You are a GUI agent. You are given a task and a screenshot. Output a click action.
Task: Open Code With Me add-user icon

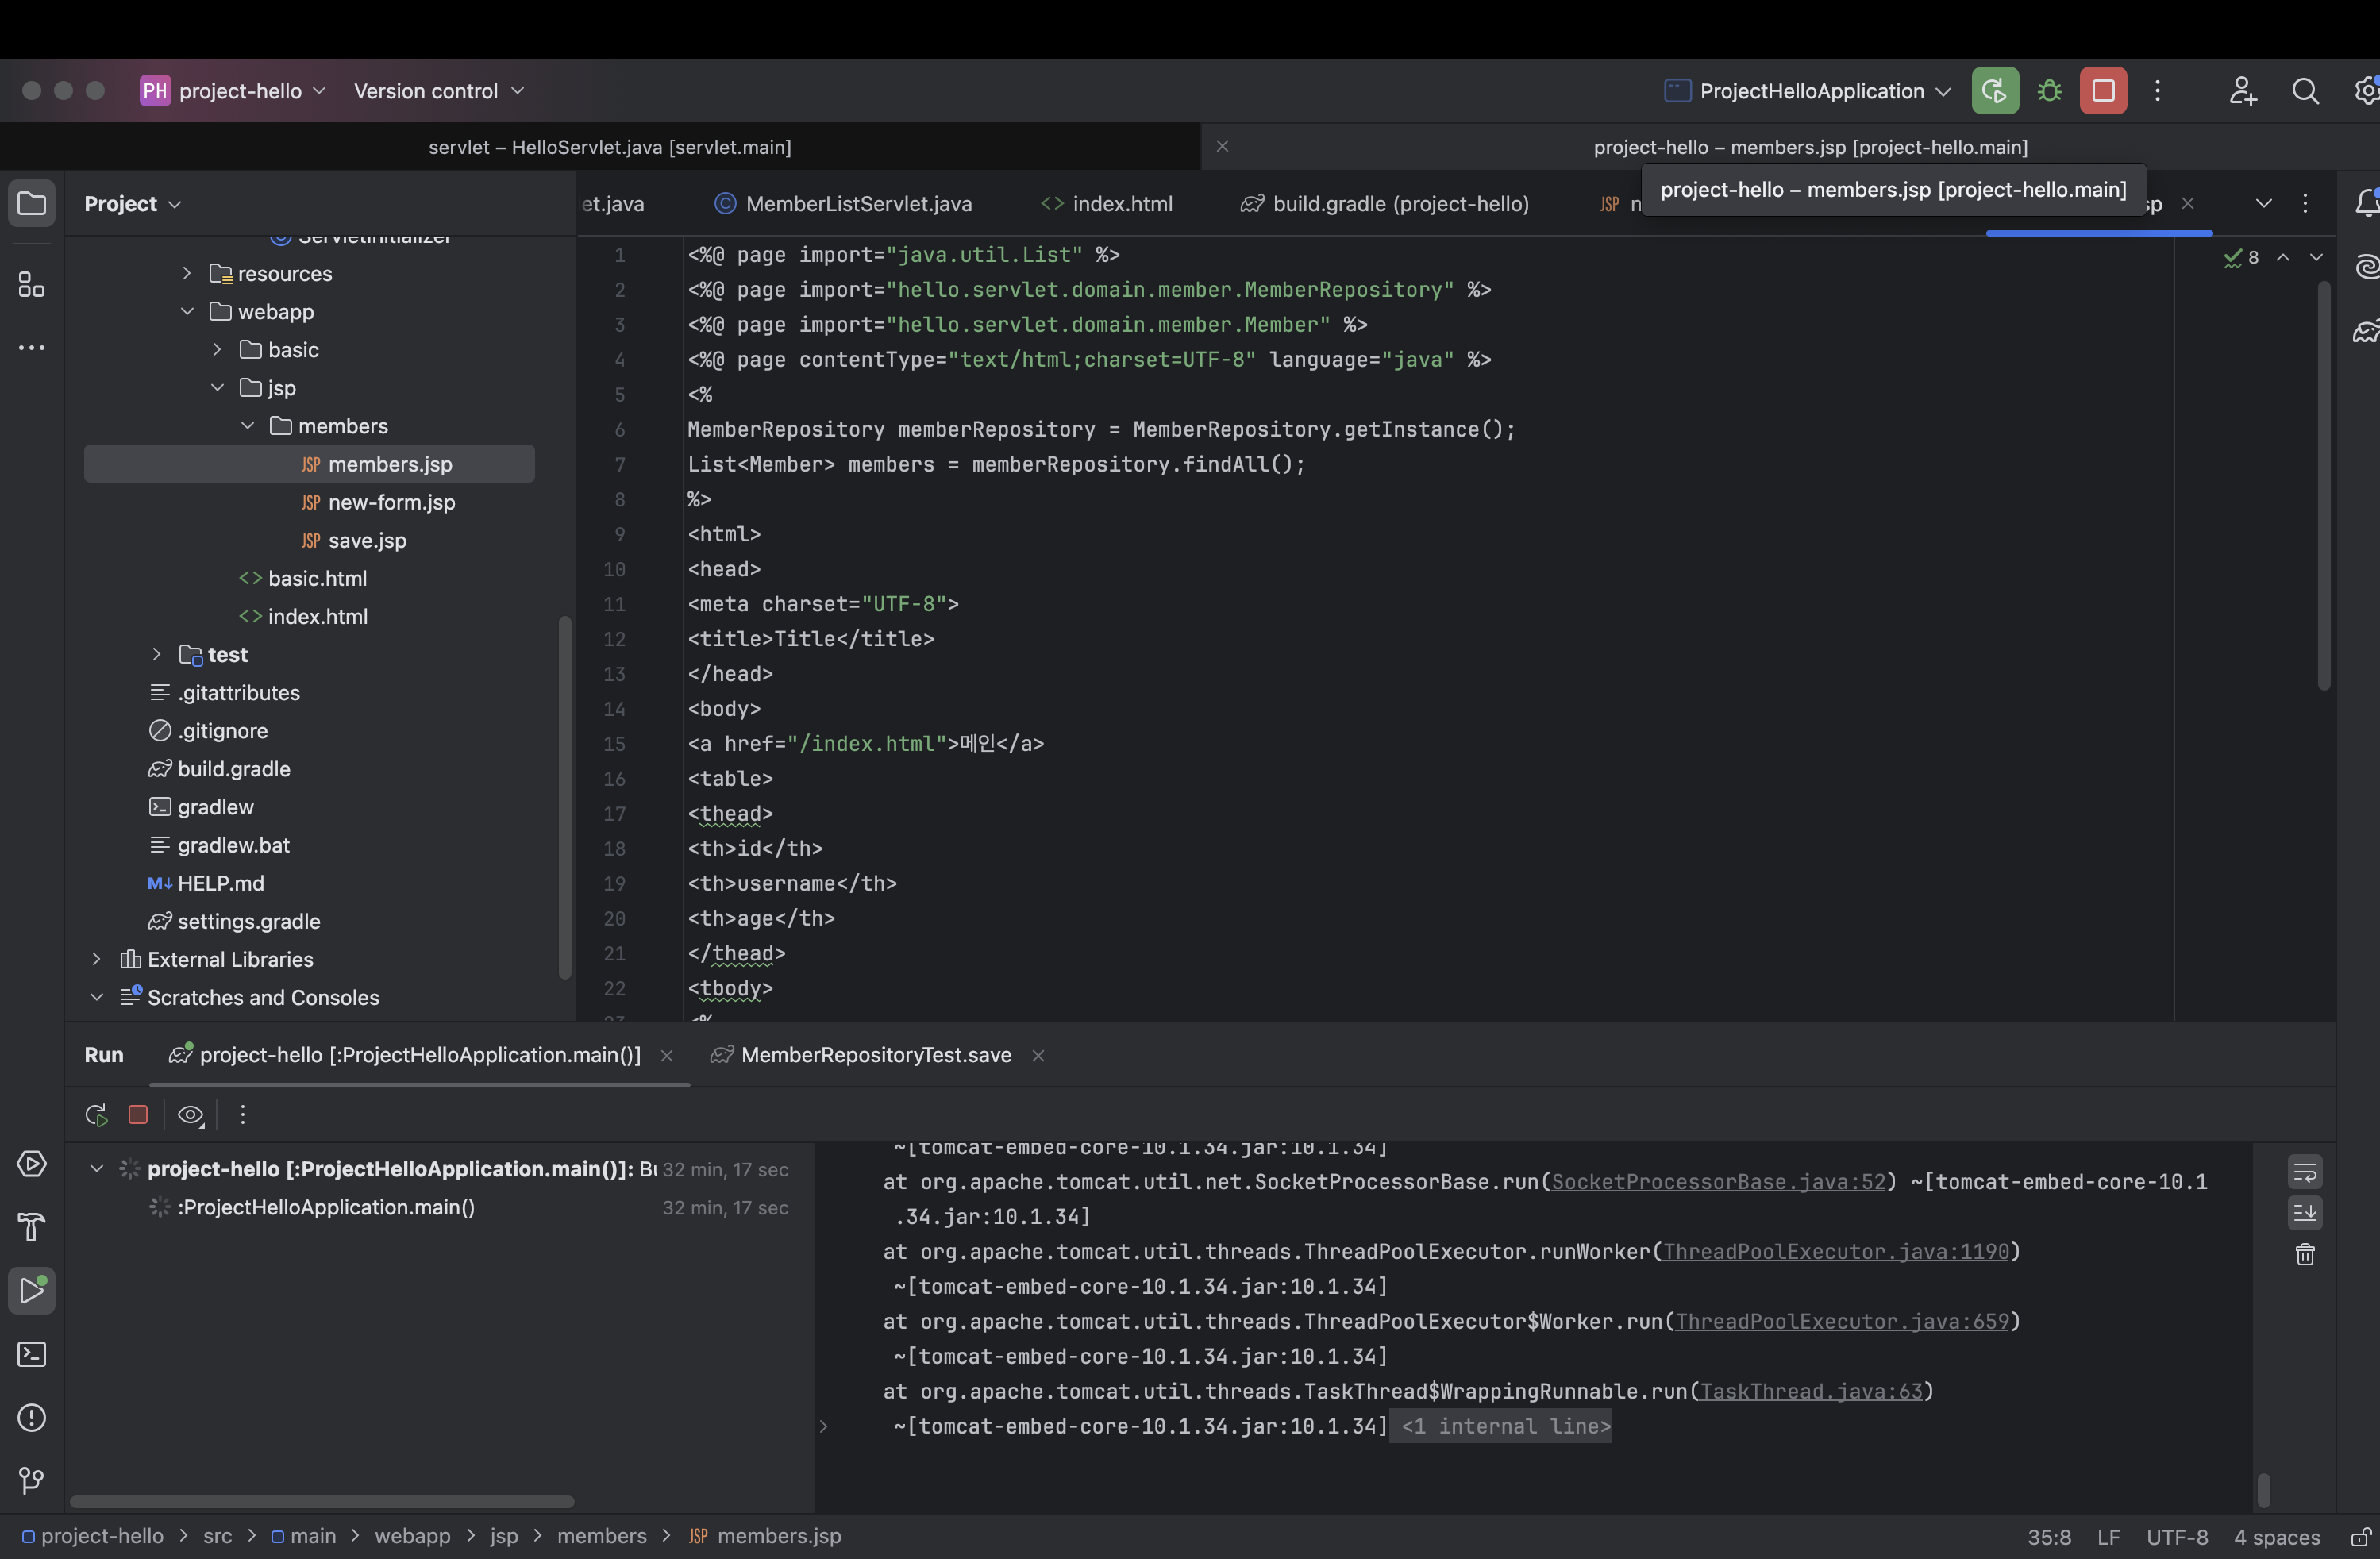pyautogui.click(x=2242, y=91)
